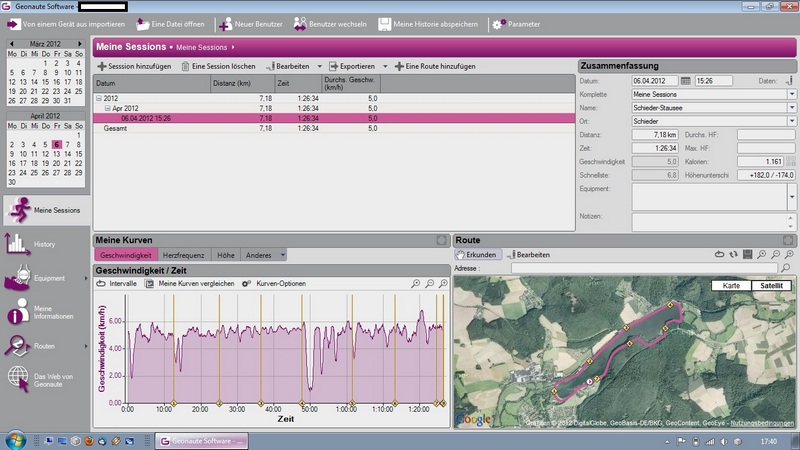Image resolution: width=800 pixels, height=450 pixels.
Task: Click Von einem Gerät aus importieren
Action: [66, 24]
